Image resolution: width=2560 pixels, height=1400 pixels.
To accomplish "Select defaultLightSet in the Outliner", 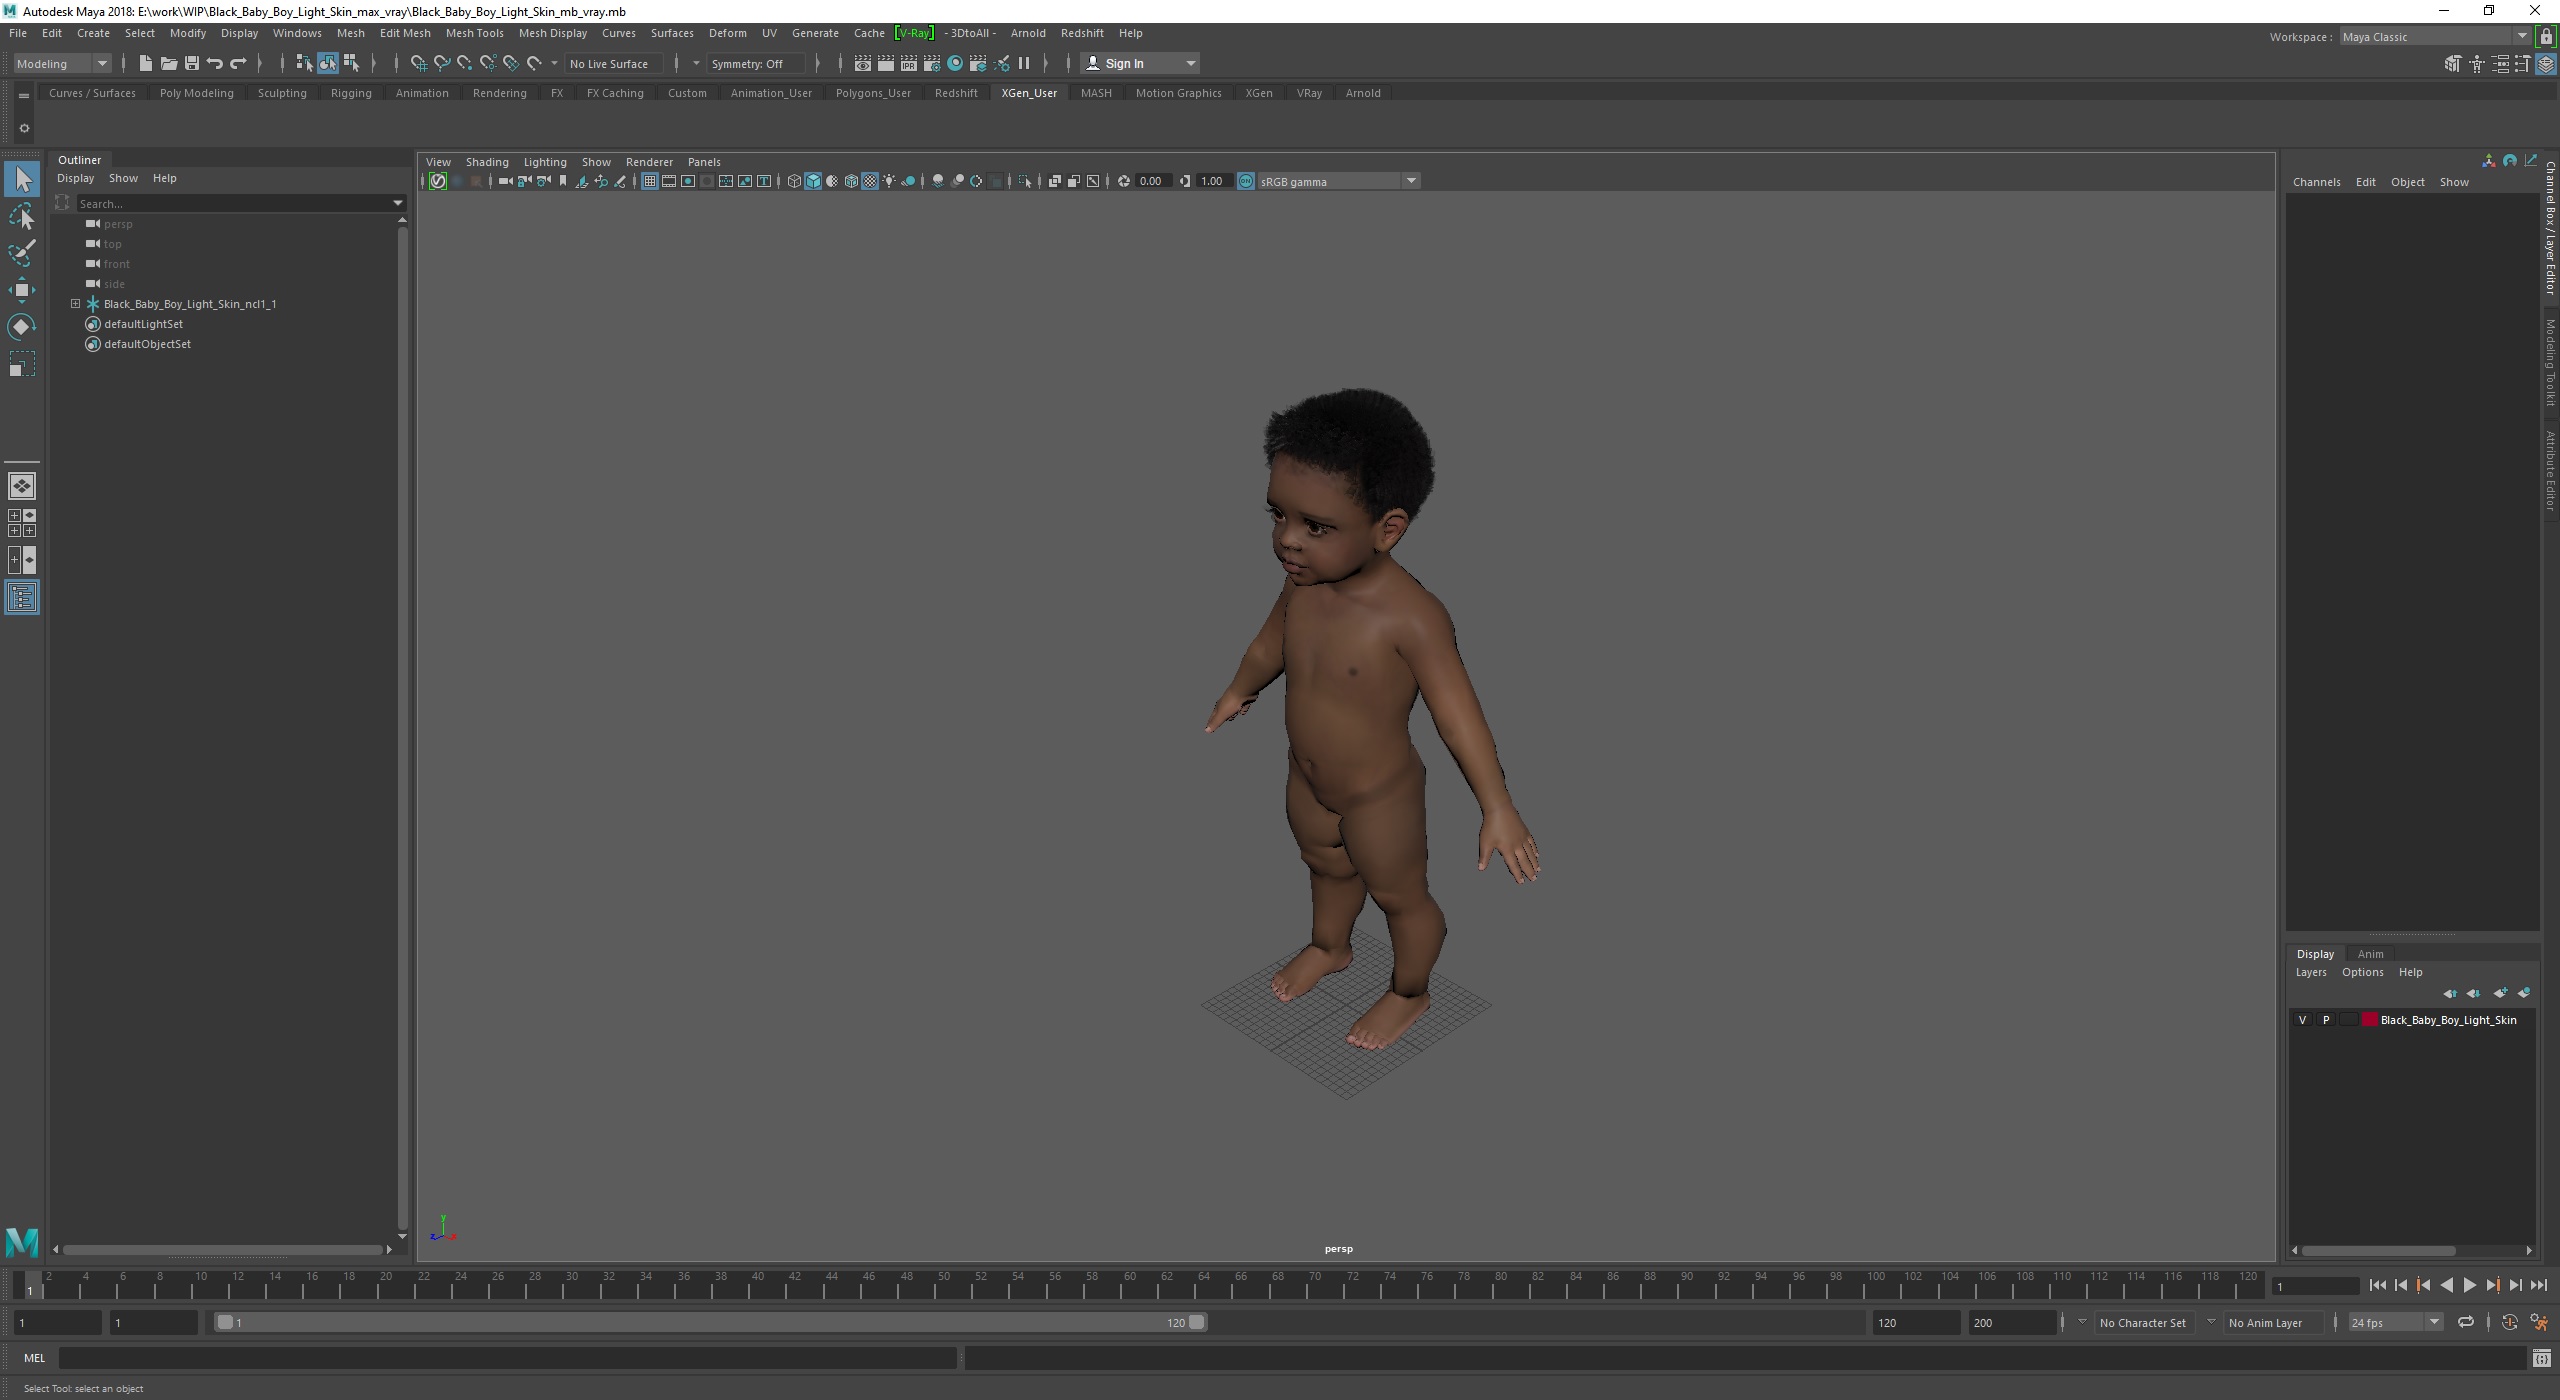I will coord(143,324).
